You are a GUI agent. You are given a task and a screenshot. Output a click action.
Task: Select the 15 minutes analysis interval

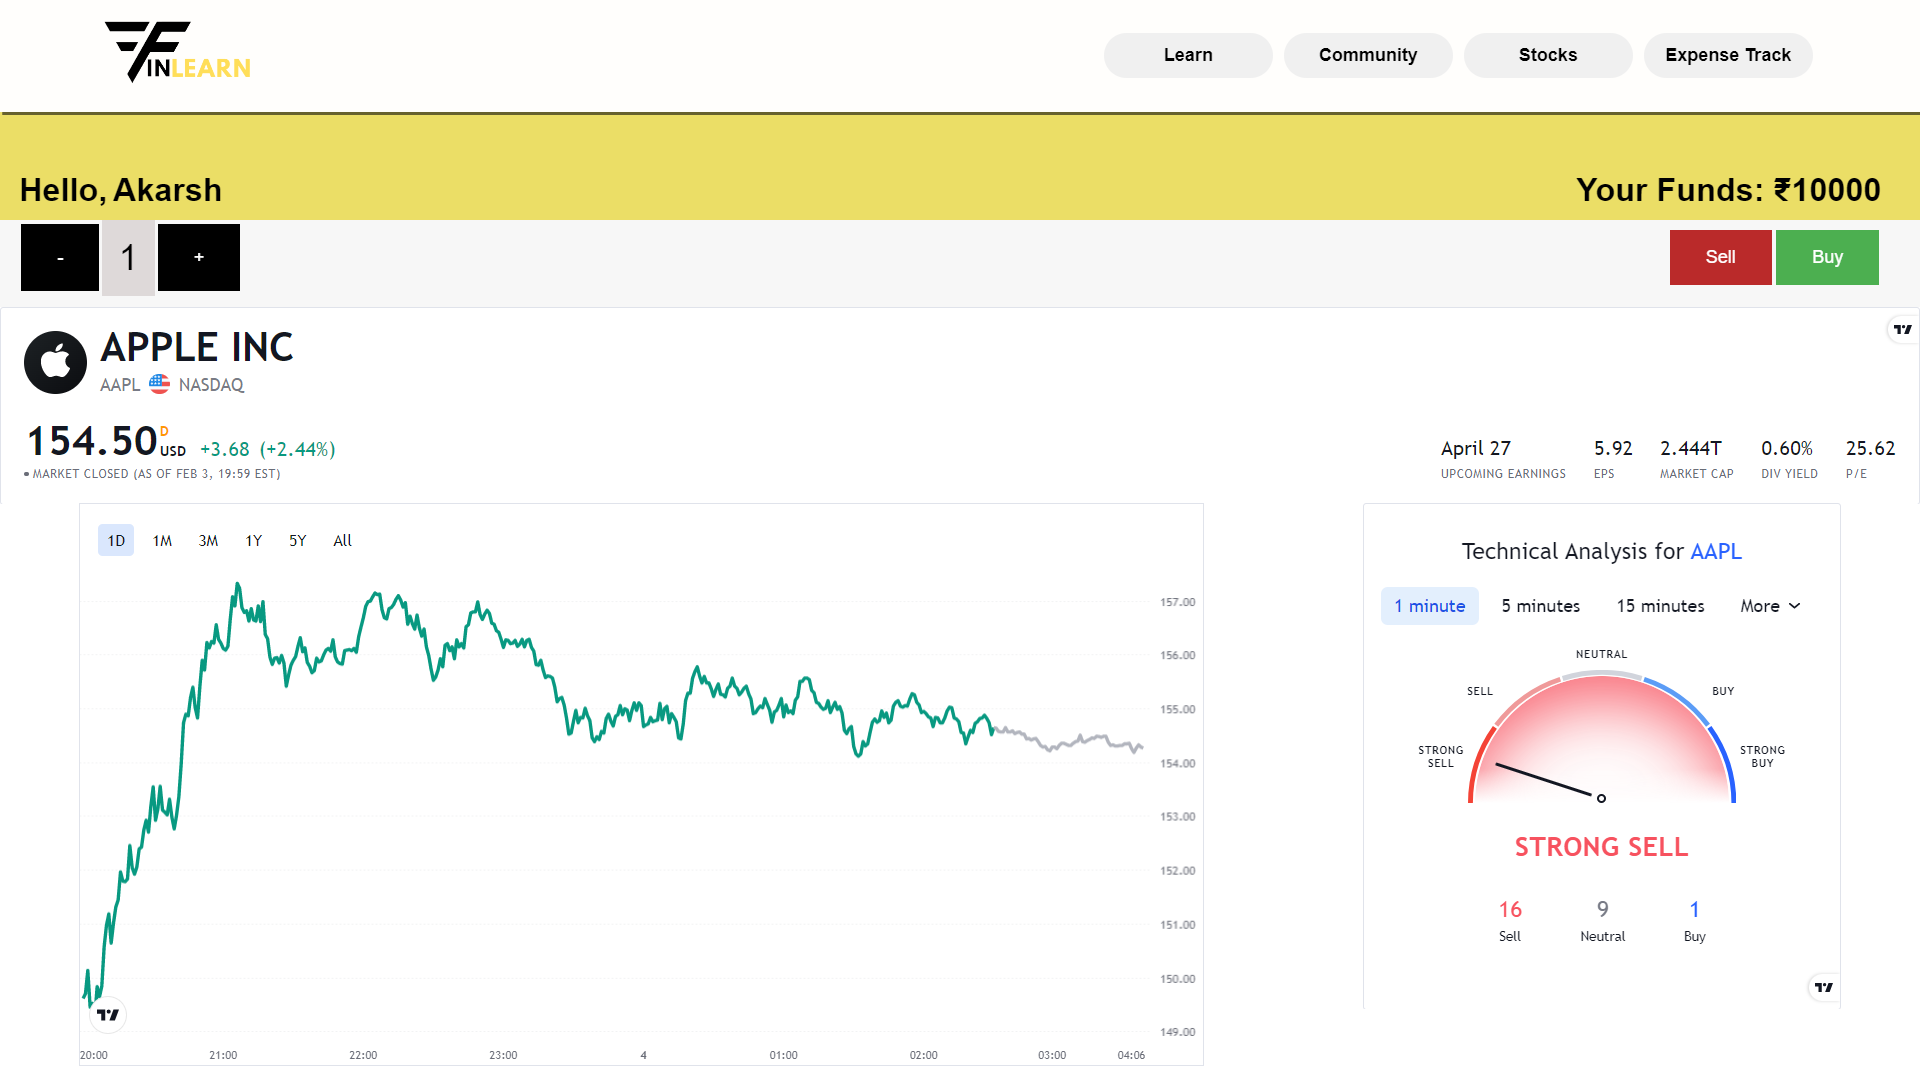tap(1660, 606)
